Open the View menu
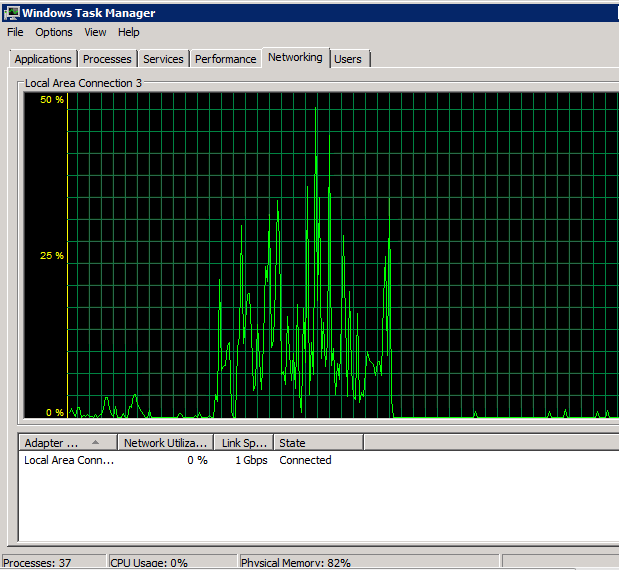The width and height of the screenshot is (619, 570). (x=95, y=32)
